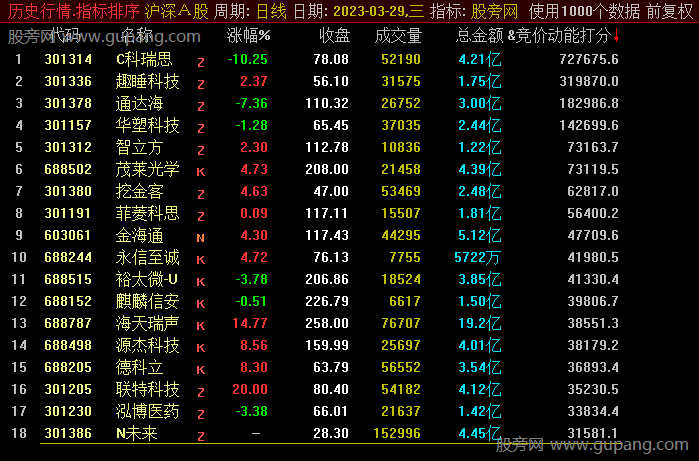Select stock name 华塑科技
Image resolution: width=699 pixels, height=461 pixels.
click(148, 125)
